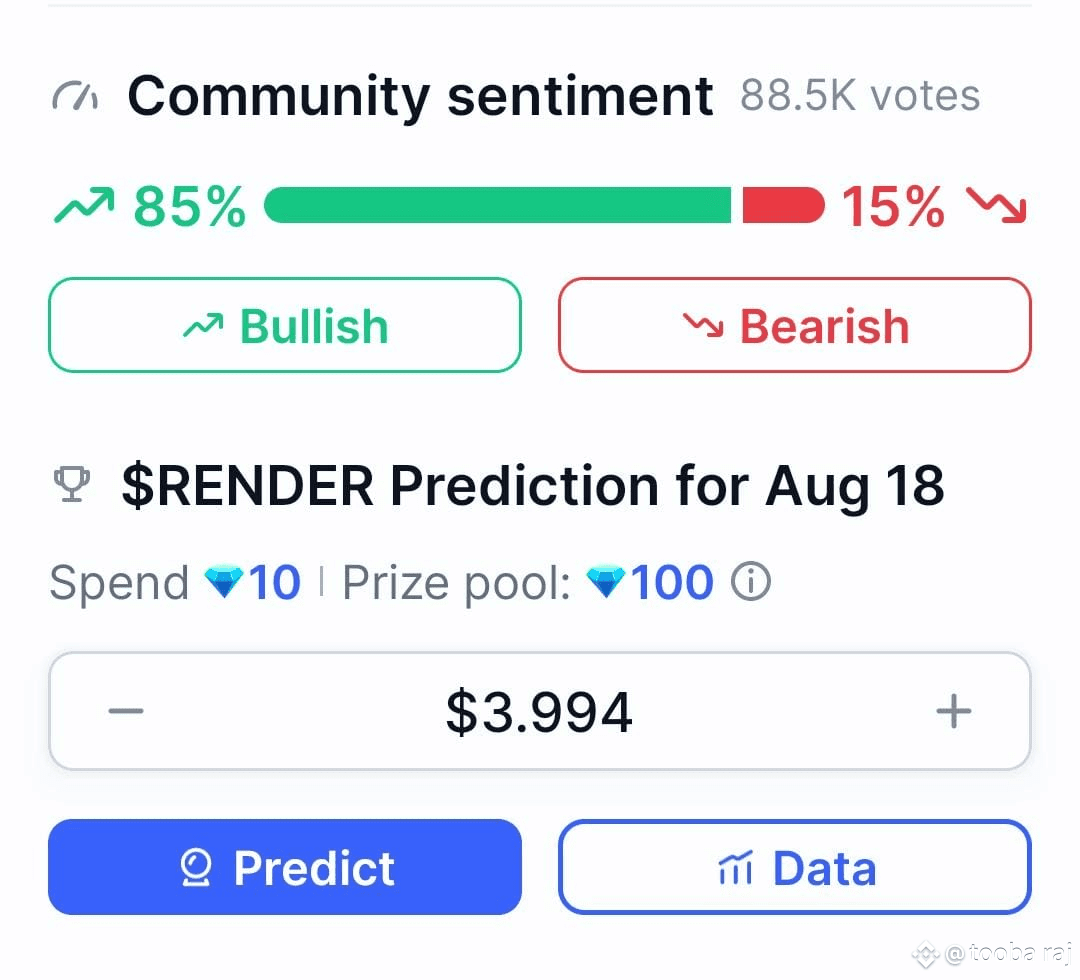The height and width of the screenshot is (980, 1080).
Task: Click the 85% bullish percentage label
Action: point(189,206)
